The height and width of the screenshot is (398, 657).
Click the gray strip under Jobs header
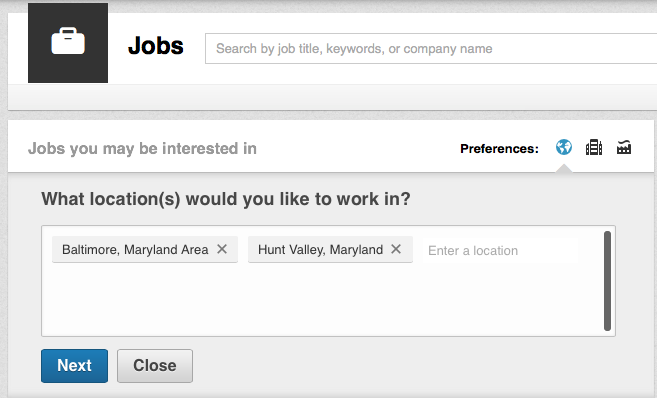point(332,97)
